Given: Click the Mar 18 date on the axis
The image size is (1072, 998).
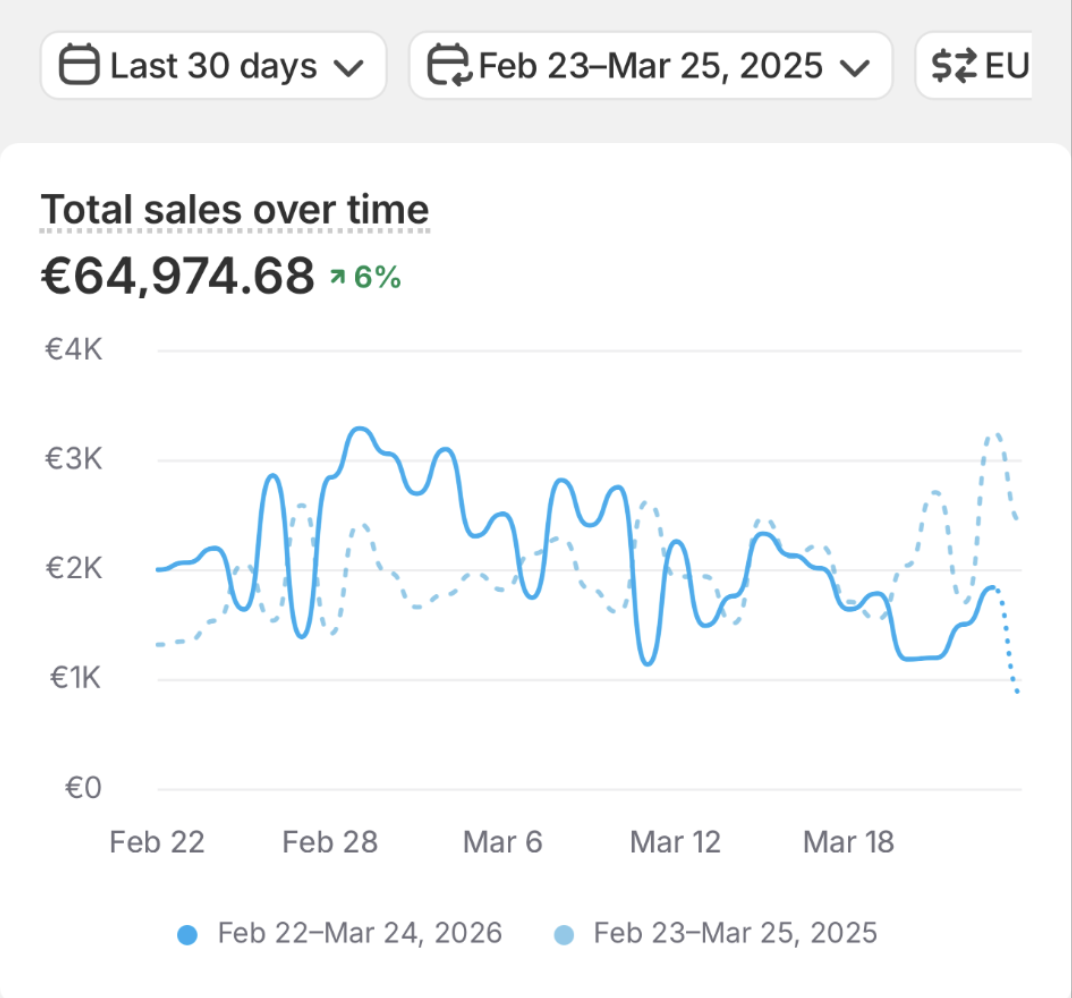Looking at the screenshot, I should (848, 842).
